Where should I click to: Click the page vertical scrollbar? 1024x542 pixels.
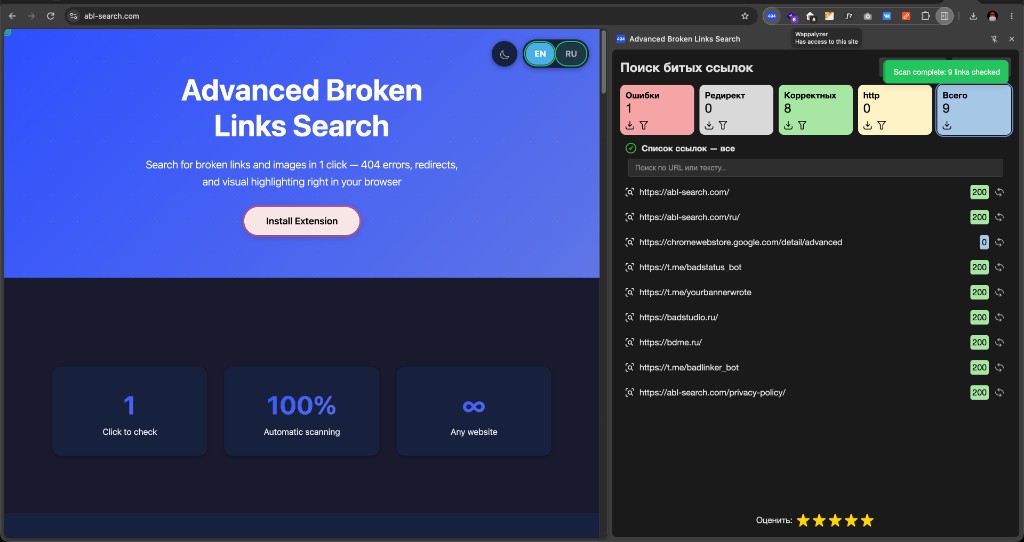603,62
